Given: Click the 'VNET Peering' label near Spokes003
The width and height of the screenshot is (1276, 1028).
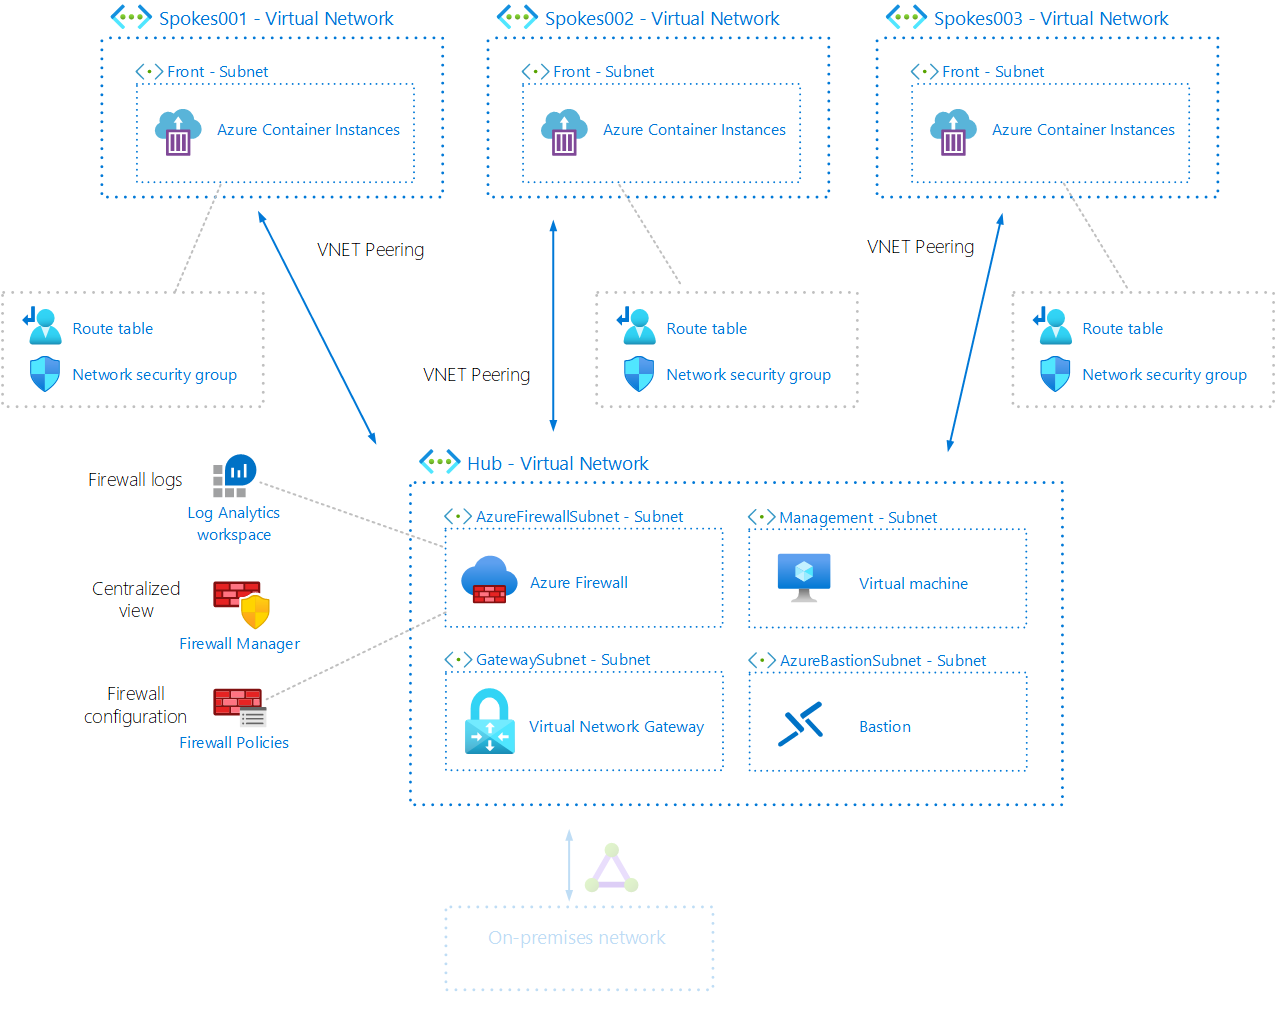Looking at the screenshot, I should pyautogui.click(x=920, y=247).
